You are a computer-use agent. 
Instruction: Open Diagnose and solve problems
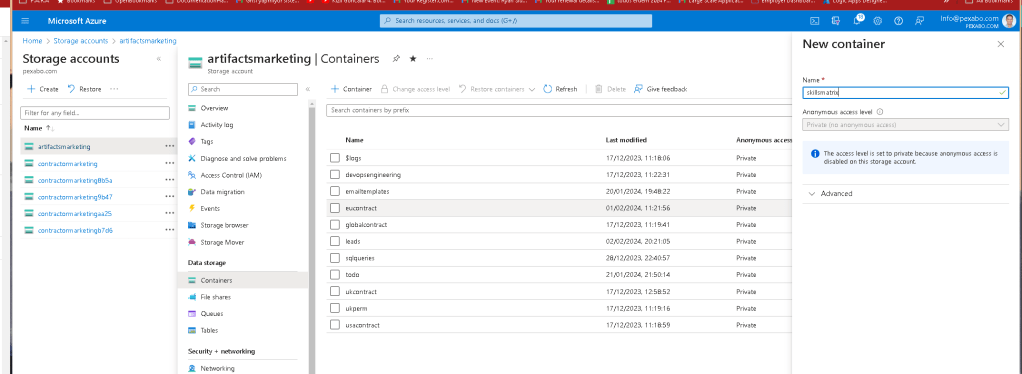pos(243,158)
